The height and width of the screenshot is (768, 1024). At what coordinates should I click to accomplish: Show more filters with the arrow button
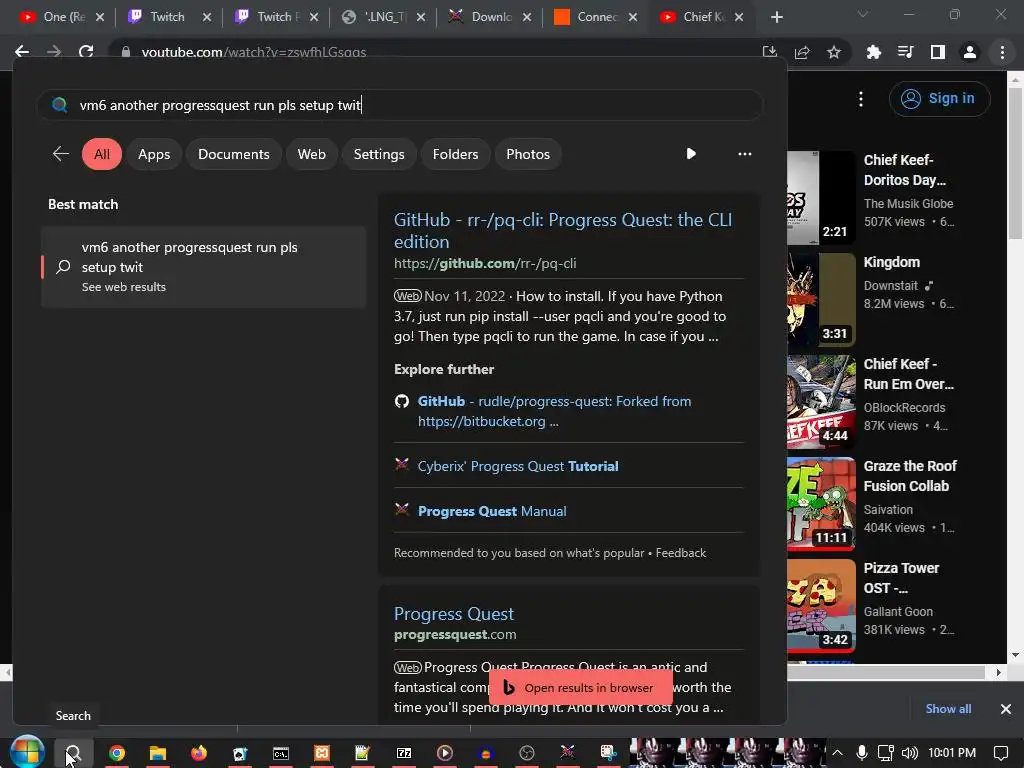[x=691, y=153]
